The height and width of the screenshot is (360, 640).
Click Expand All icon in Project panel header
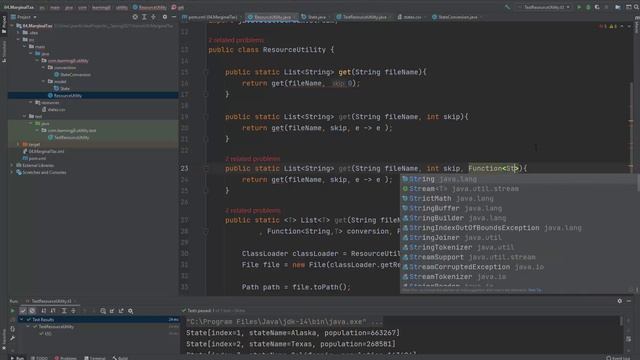144,17
